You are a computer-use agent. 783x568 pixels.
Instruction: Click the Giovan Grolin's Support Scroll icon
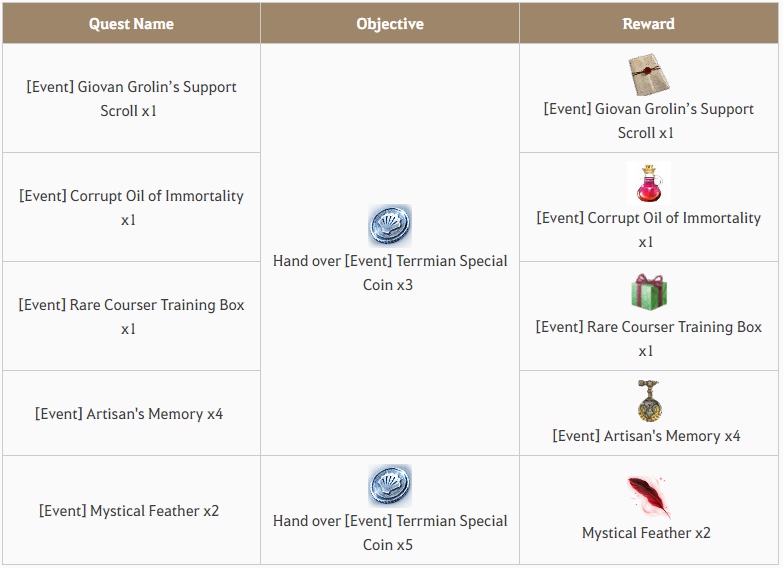pyautogui.click(x=649, y=74)
